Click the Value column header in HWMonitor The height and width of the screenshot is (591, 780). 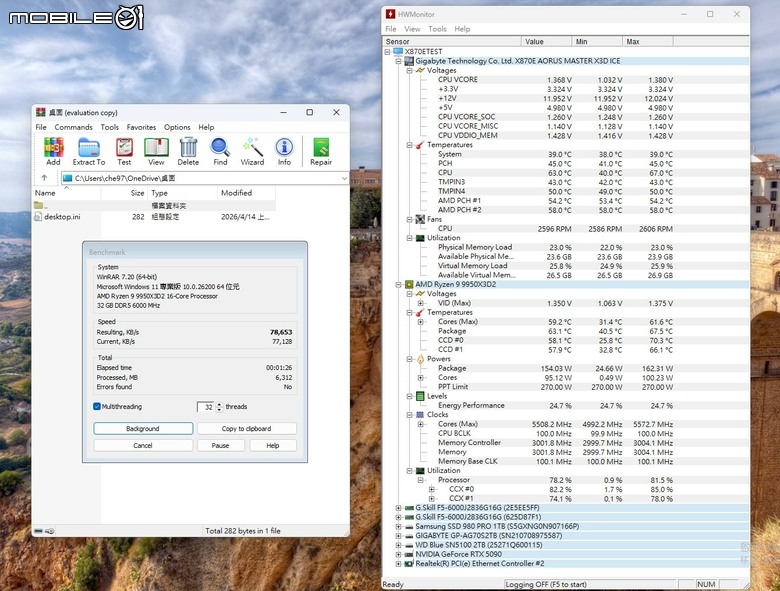click(546, 42)
